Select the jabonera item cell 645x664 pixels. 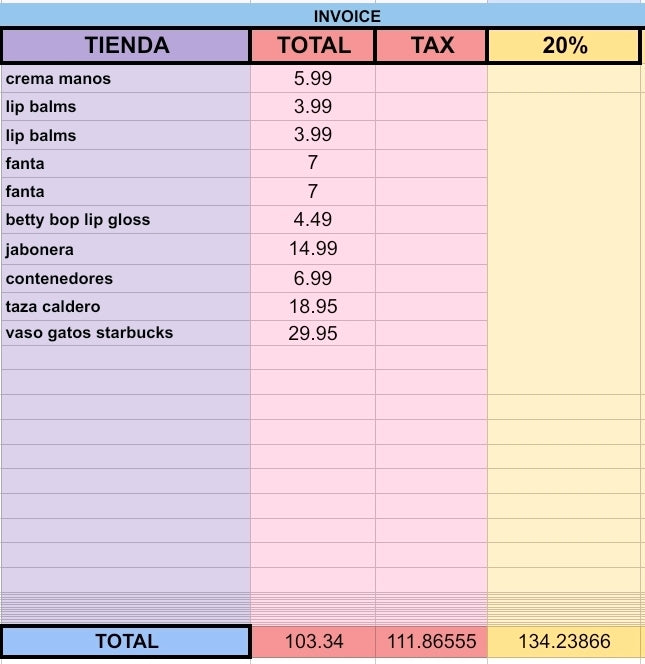click(126, 249)
